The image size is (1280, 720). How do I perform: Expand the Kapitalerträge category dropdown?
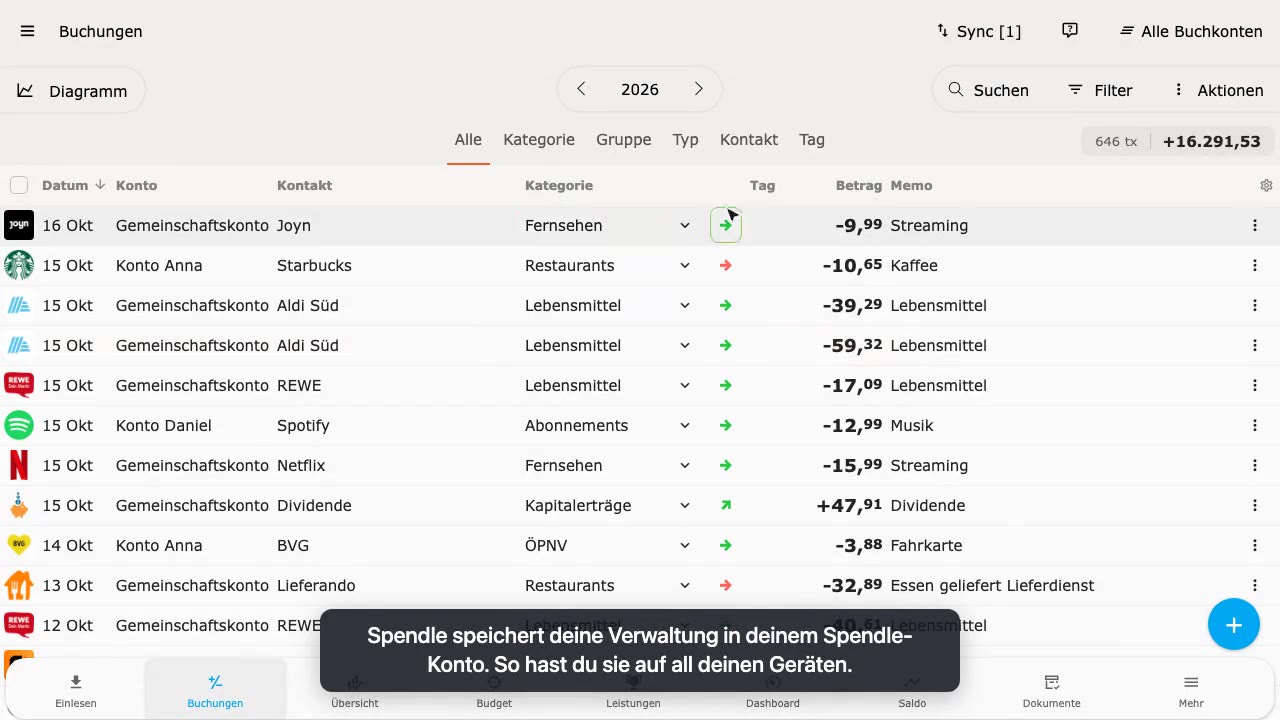point(685,505)
